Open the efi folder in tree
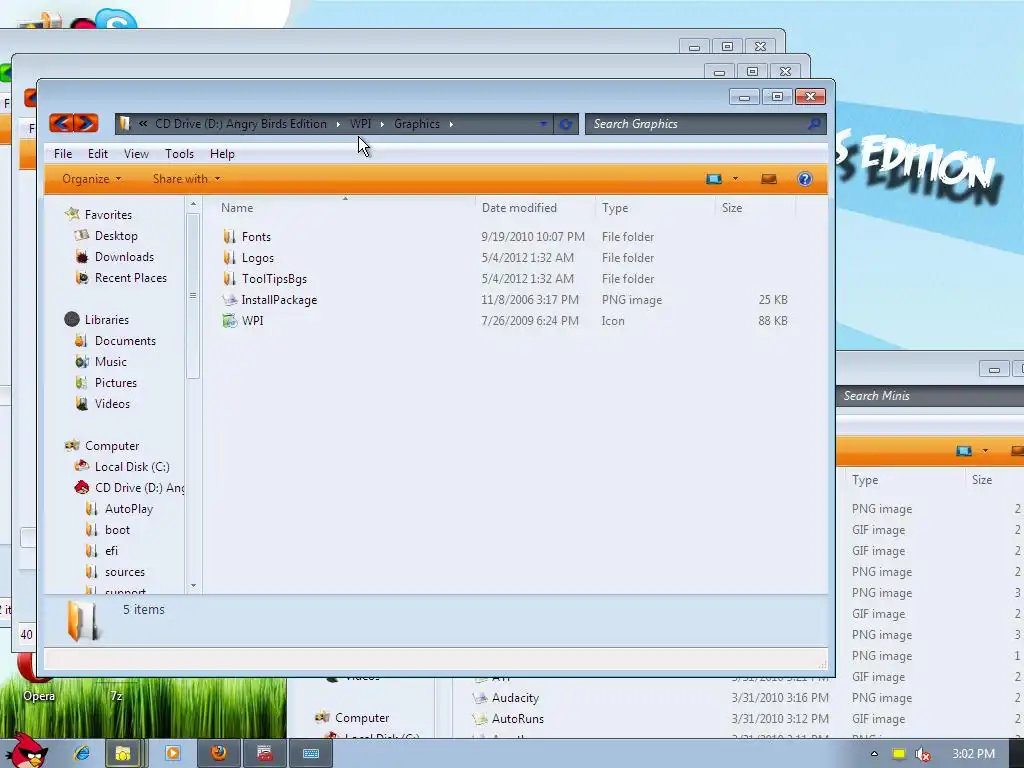Image resolution: width=1024 pixels, height=768 pixels. click(x=111, y=551)
